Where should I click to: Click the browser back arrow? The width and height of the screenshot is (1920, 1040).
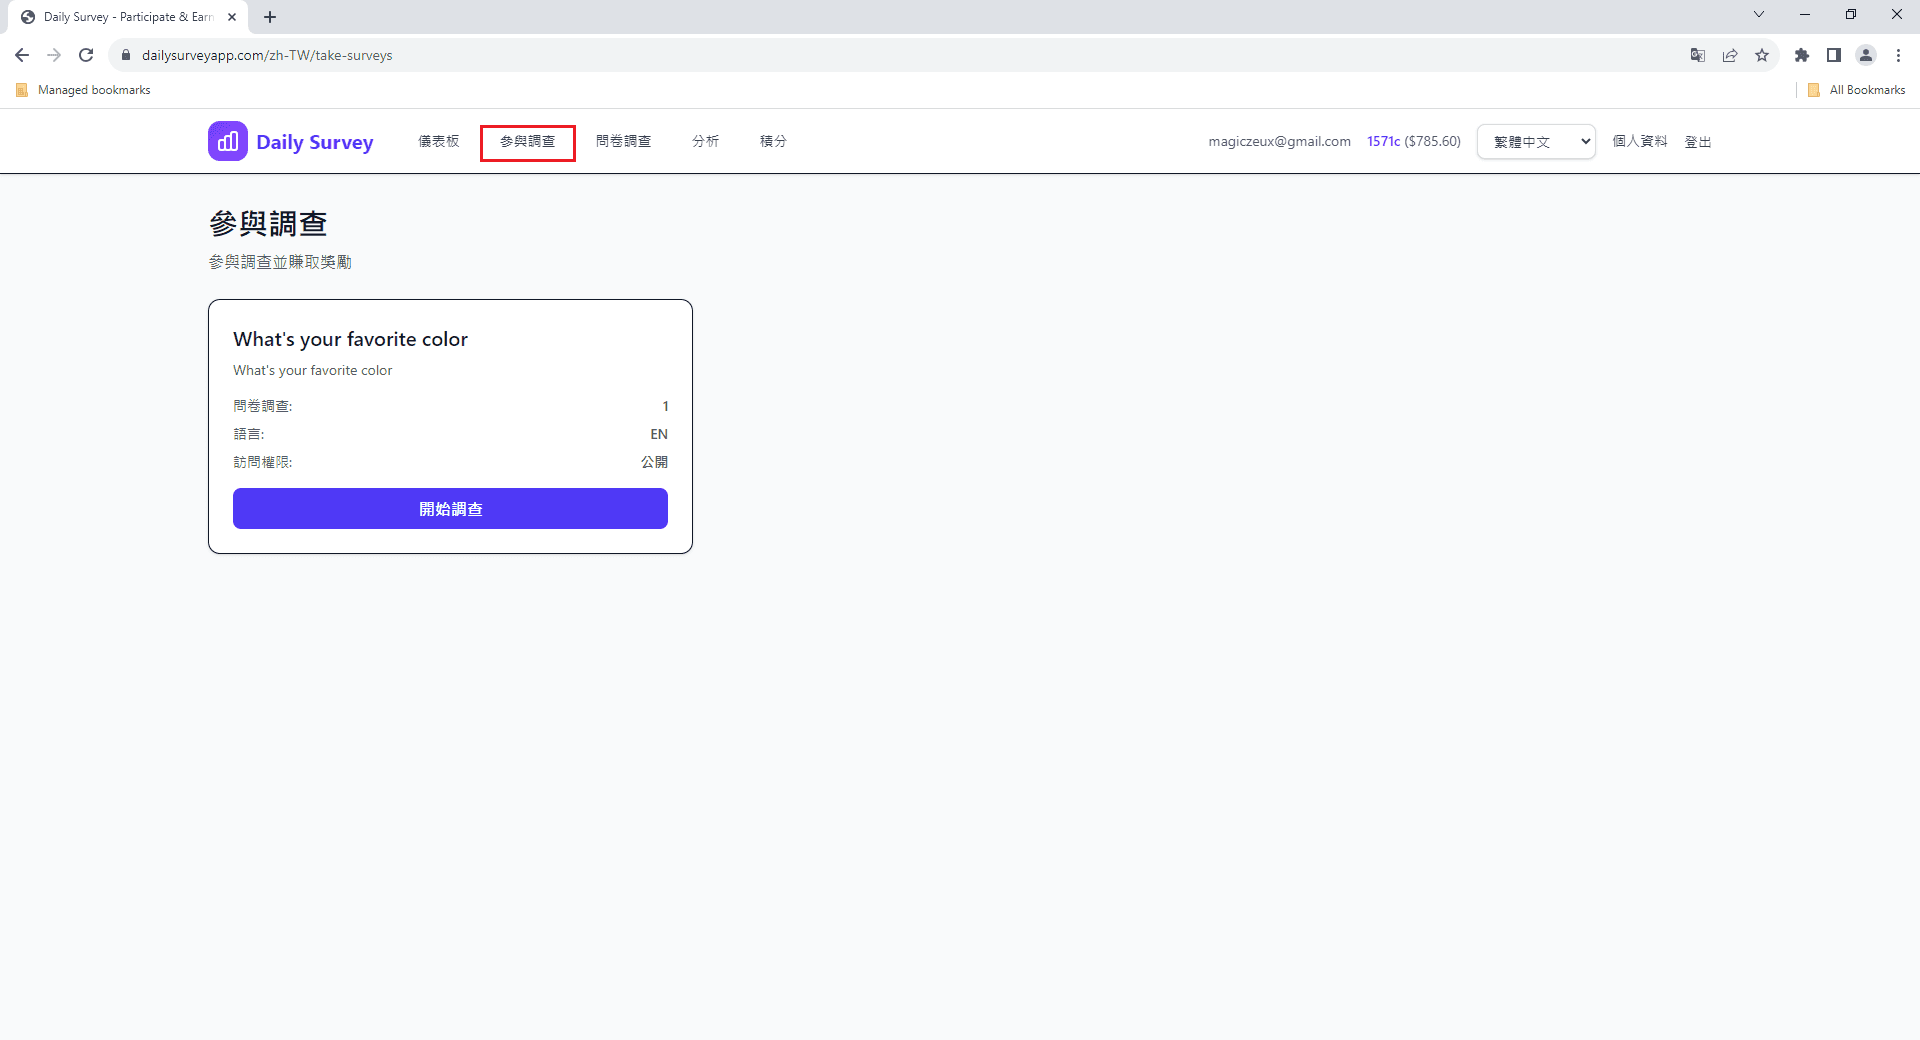22,55
